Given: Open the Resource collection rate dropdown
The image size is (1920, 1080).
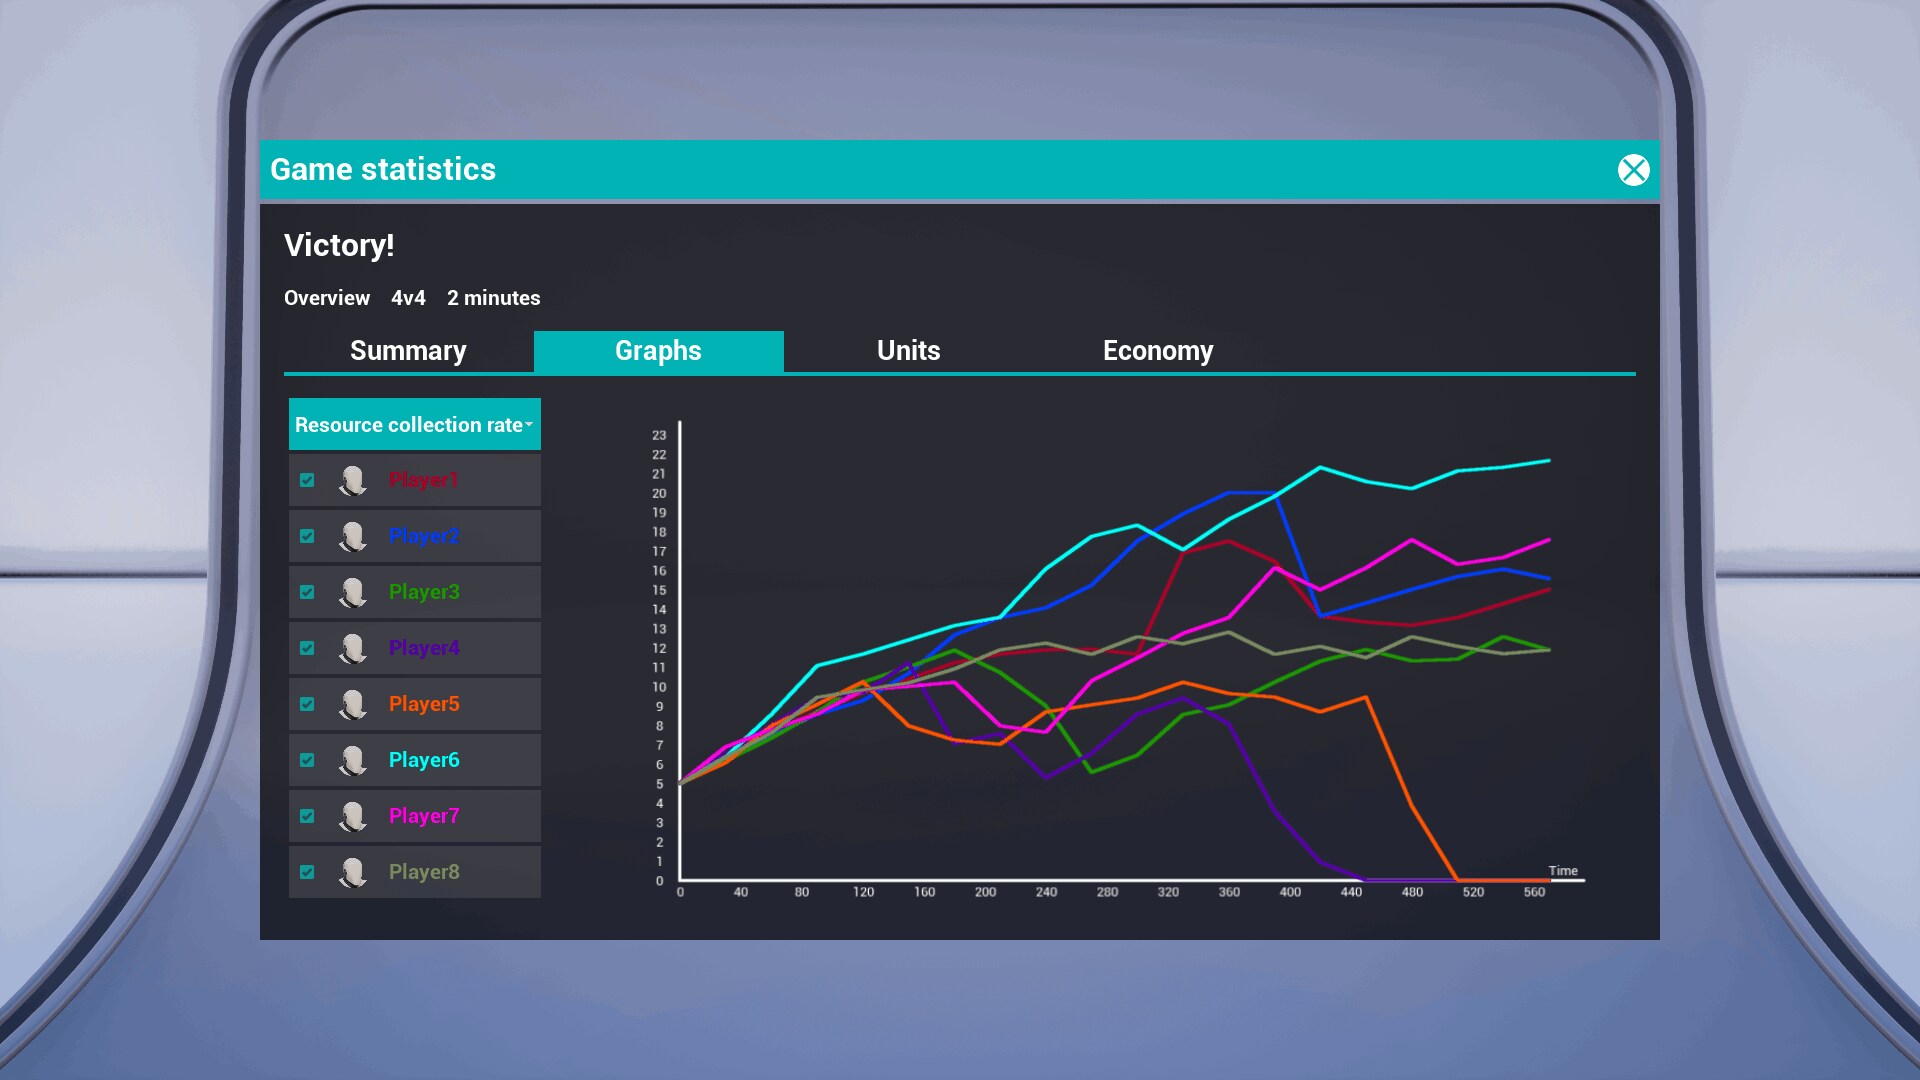Looking at the screenshot, I should pos(414,424).
